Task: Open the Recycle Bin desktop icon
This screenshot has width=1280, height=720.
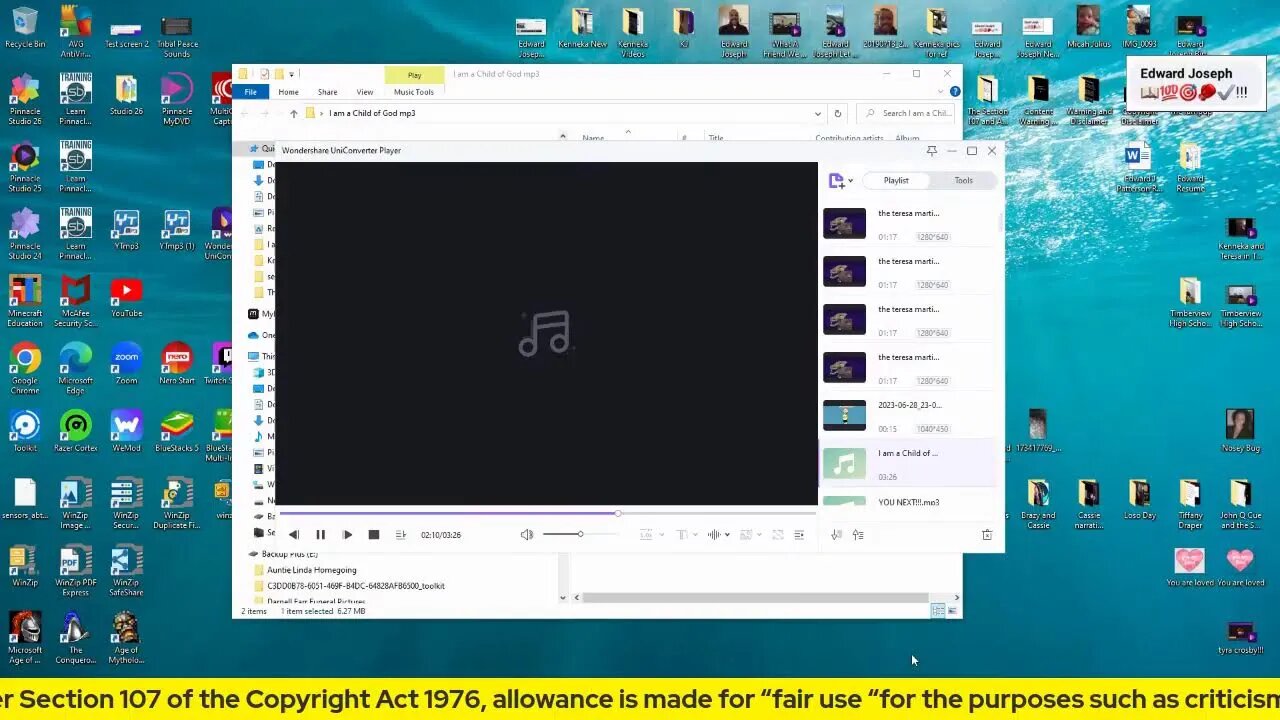Action: (25, 28)
